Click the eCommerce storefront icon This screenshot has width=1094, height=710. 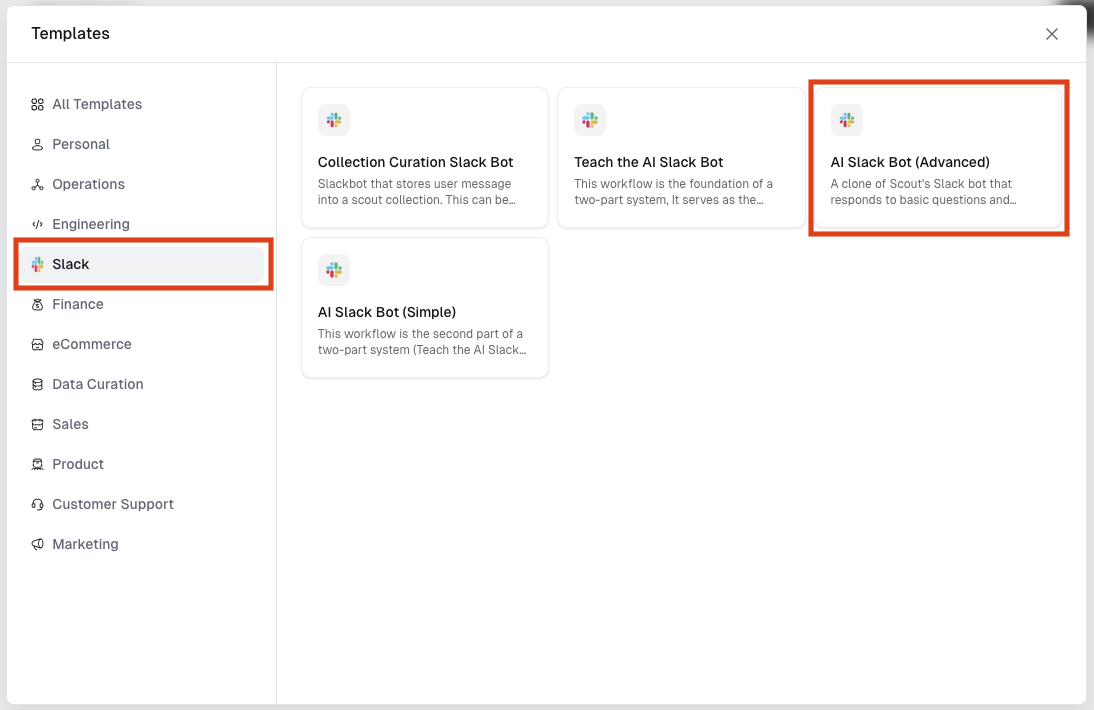pos(38,344)
